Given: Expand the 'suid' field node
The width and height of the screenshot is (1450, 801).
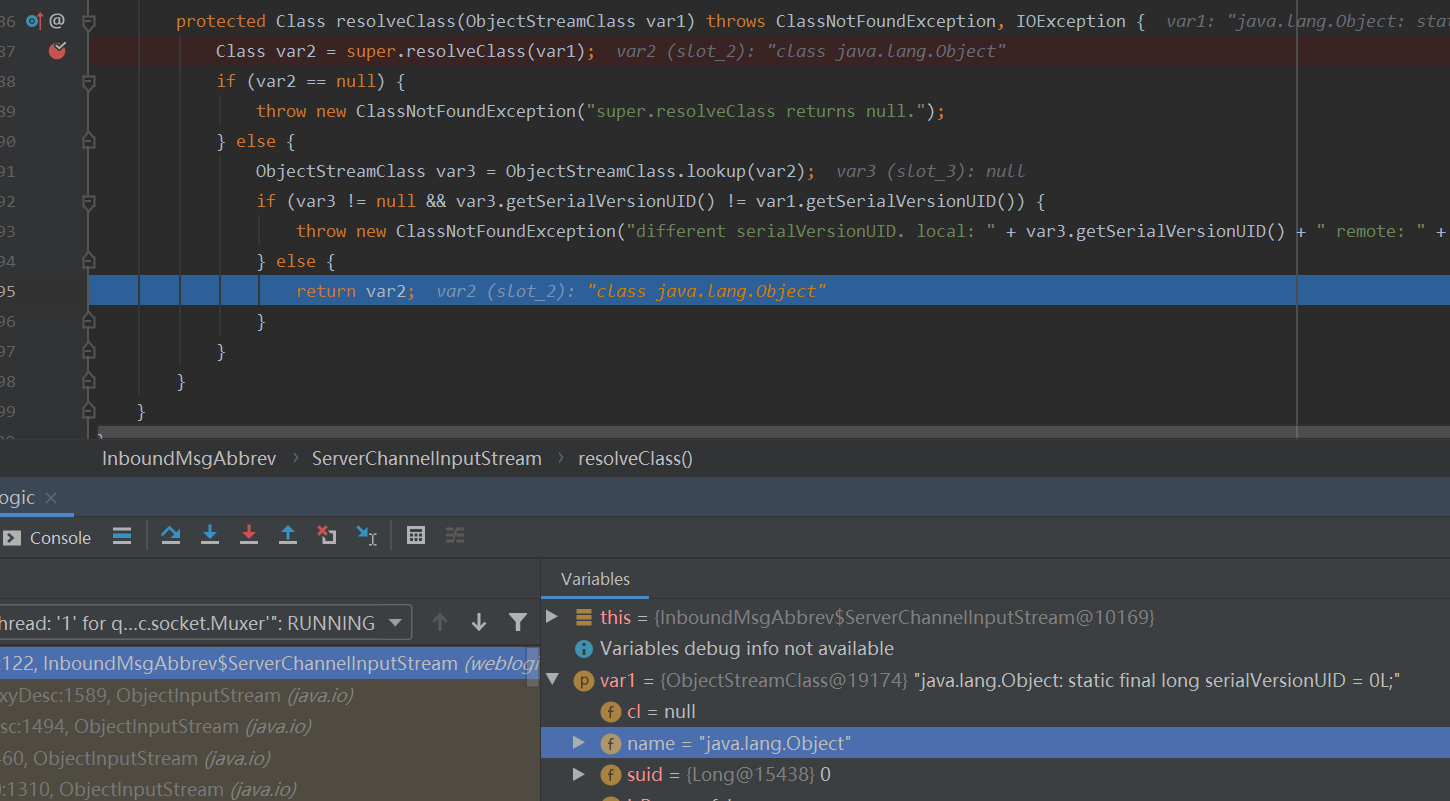Looking at the screenshot, I should pyautogui.click(x=578, y=775).
